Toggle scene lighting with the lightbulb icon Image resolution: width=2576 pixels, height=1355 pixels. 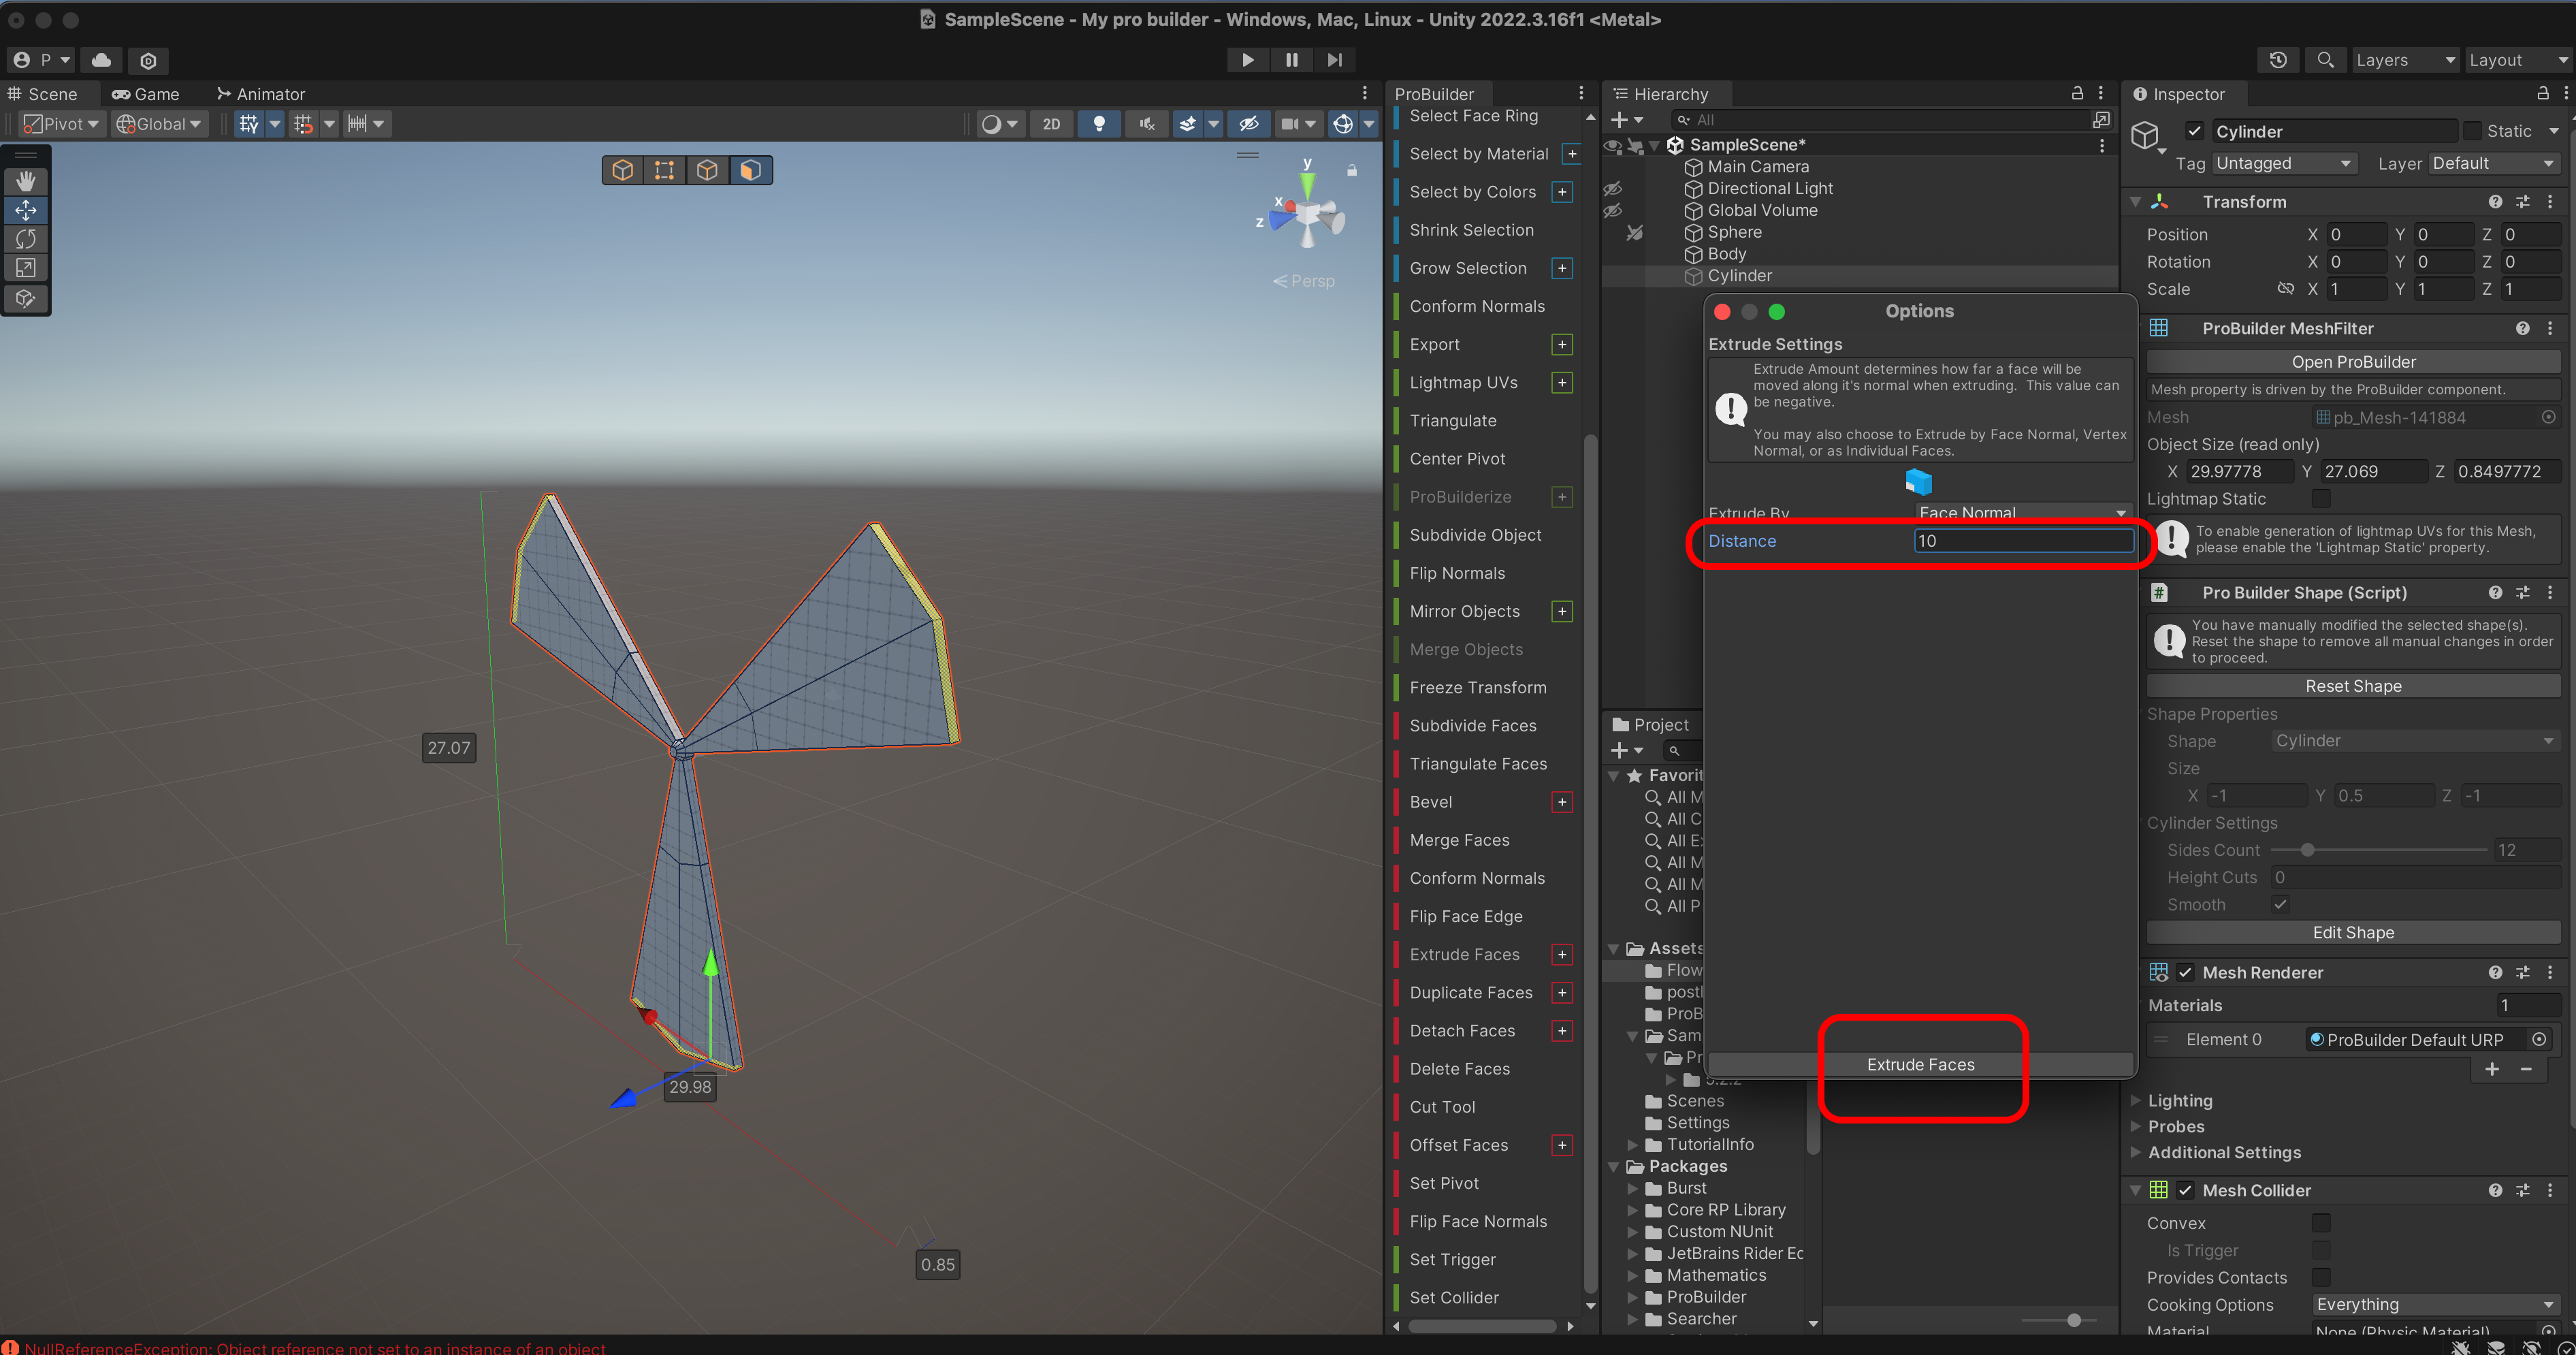pos(1098,123)
